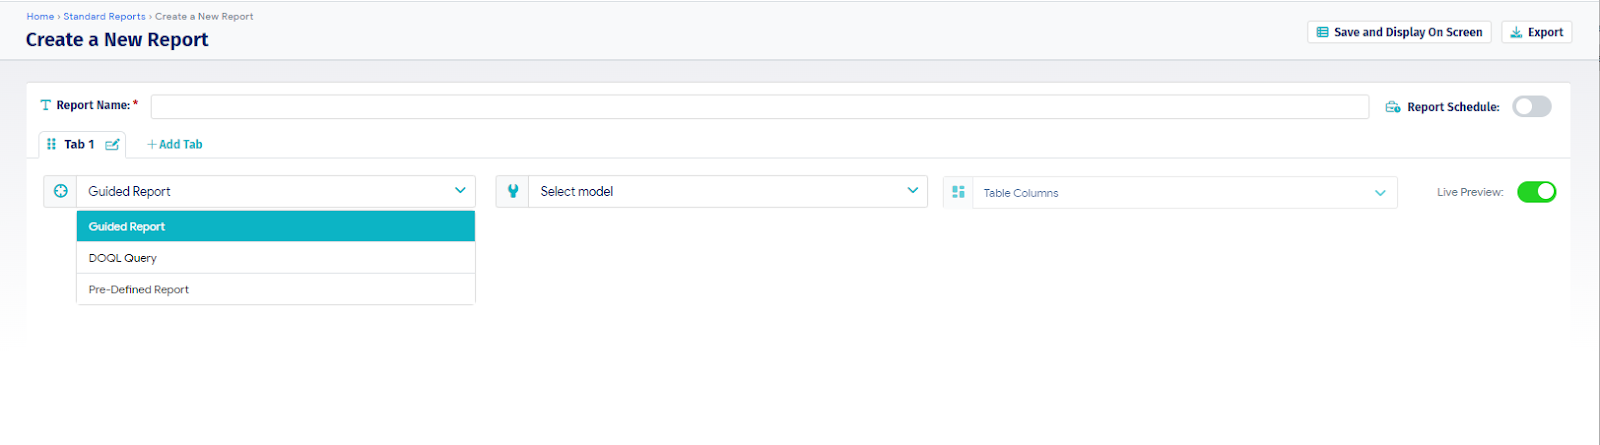
Task: Add a new tab with Add Tab
Action: pos(175,144)
